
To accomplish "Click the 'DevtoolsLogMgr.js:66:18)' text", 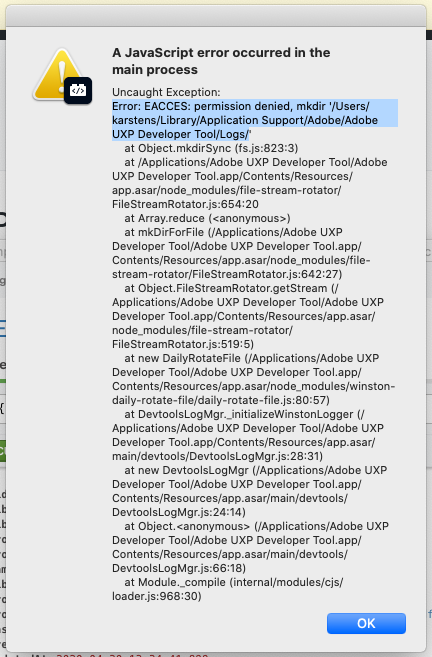I will coord(179,568).
